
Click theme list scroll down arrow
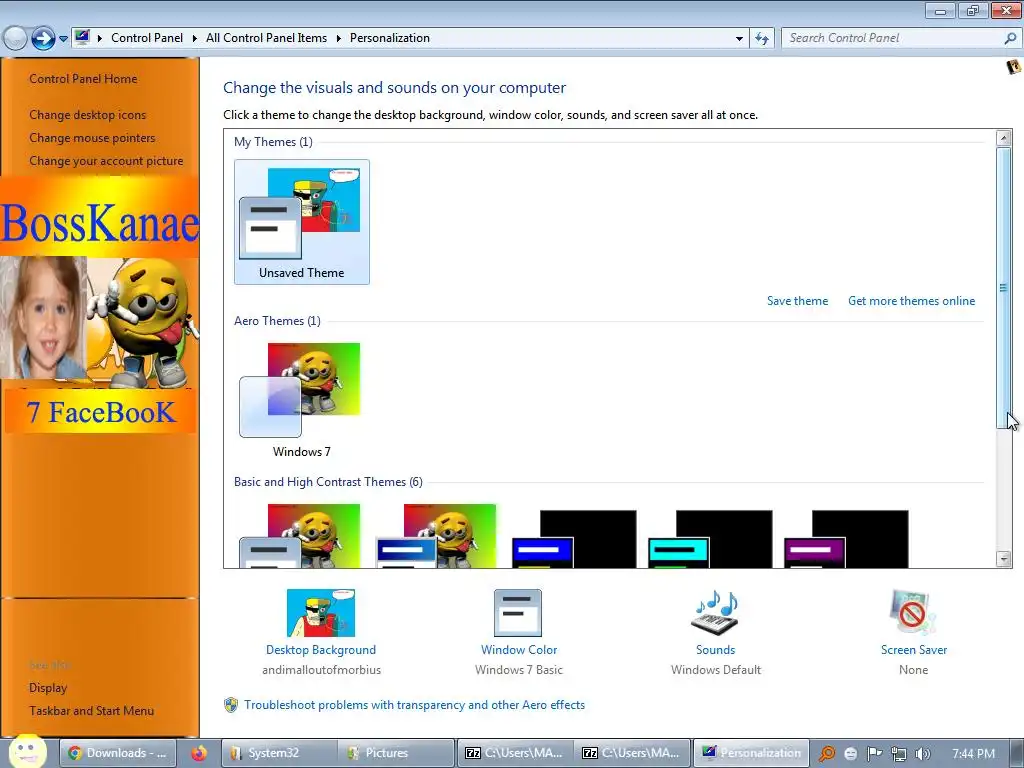(1004, 559)
